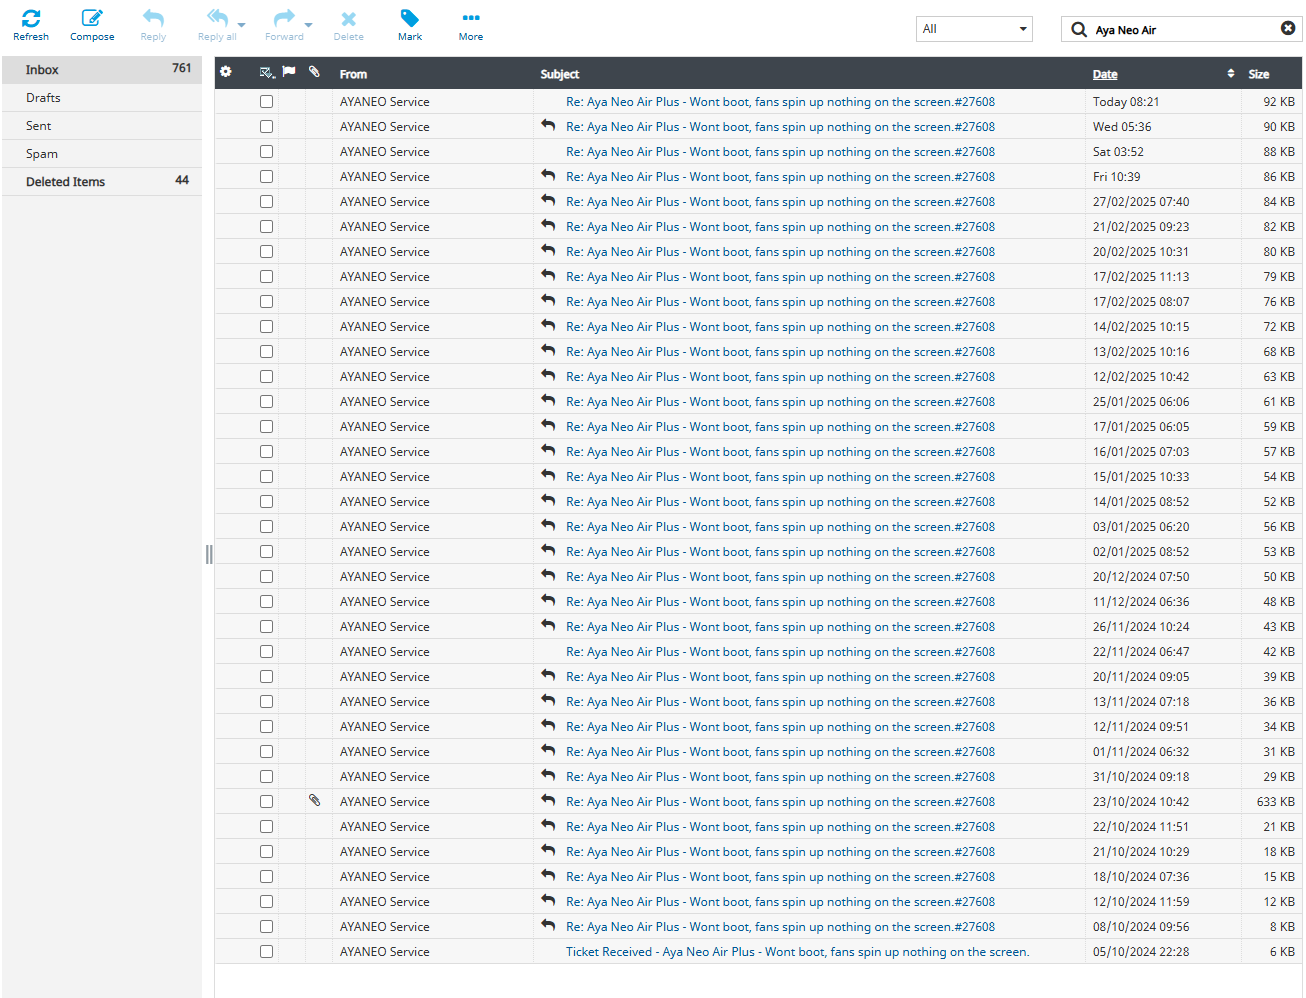Open the Inbox folder
This screenshot has height=998, width=1306.
pyautogui.click(x=102, y=69)
